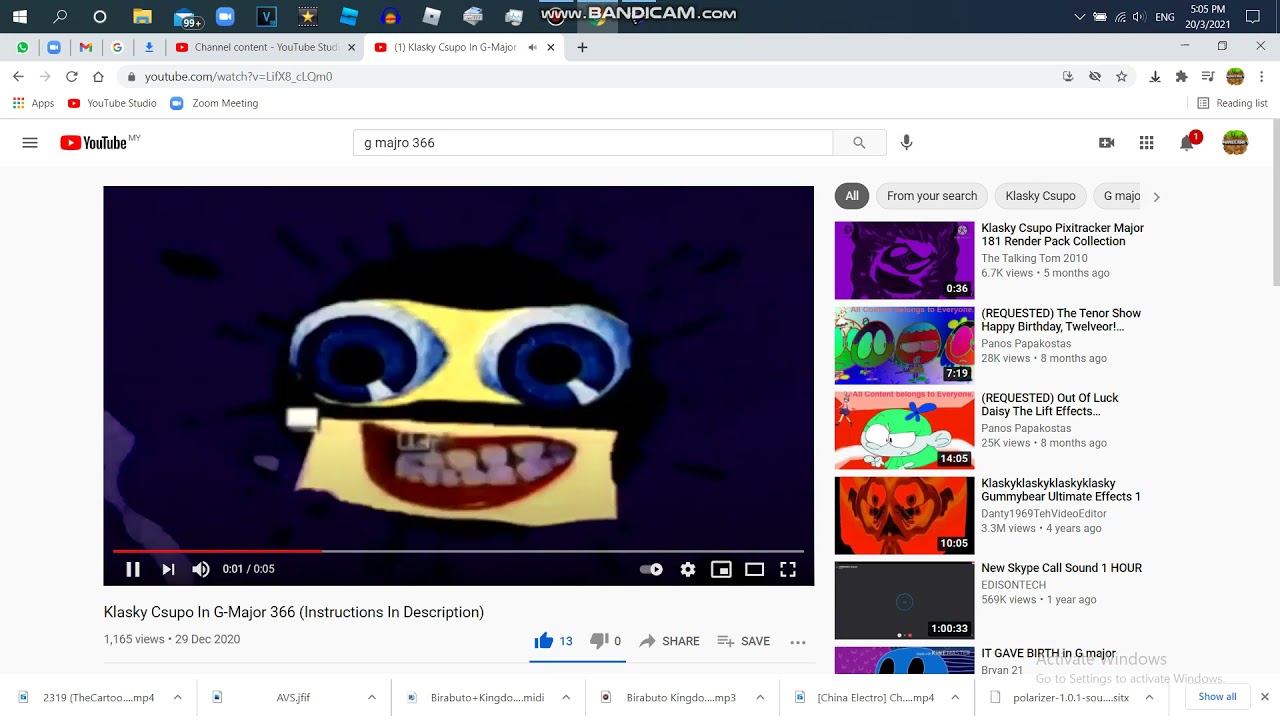Close the downloads shelf
This screenshot has height=720, width=1280.
1264,697
